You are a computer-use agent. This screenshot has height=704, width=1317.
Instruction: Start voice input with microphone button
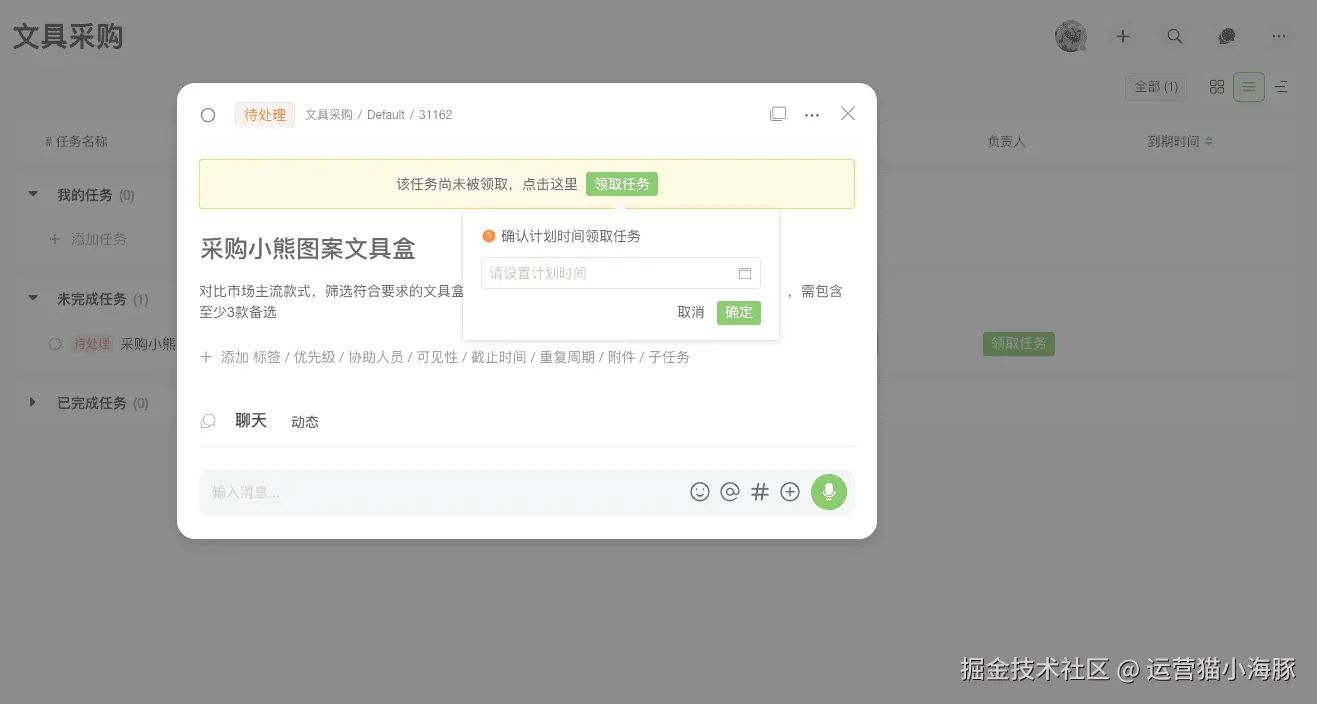(829, 492)
